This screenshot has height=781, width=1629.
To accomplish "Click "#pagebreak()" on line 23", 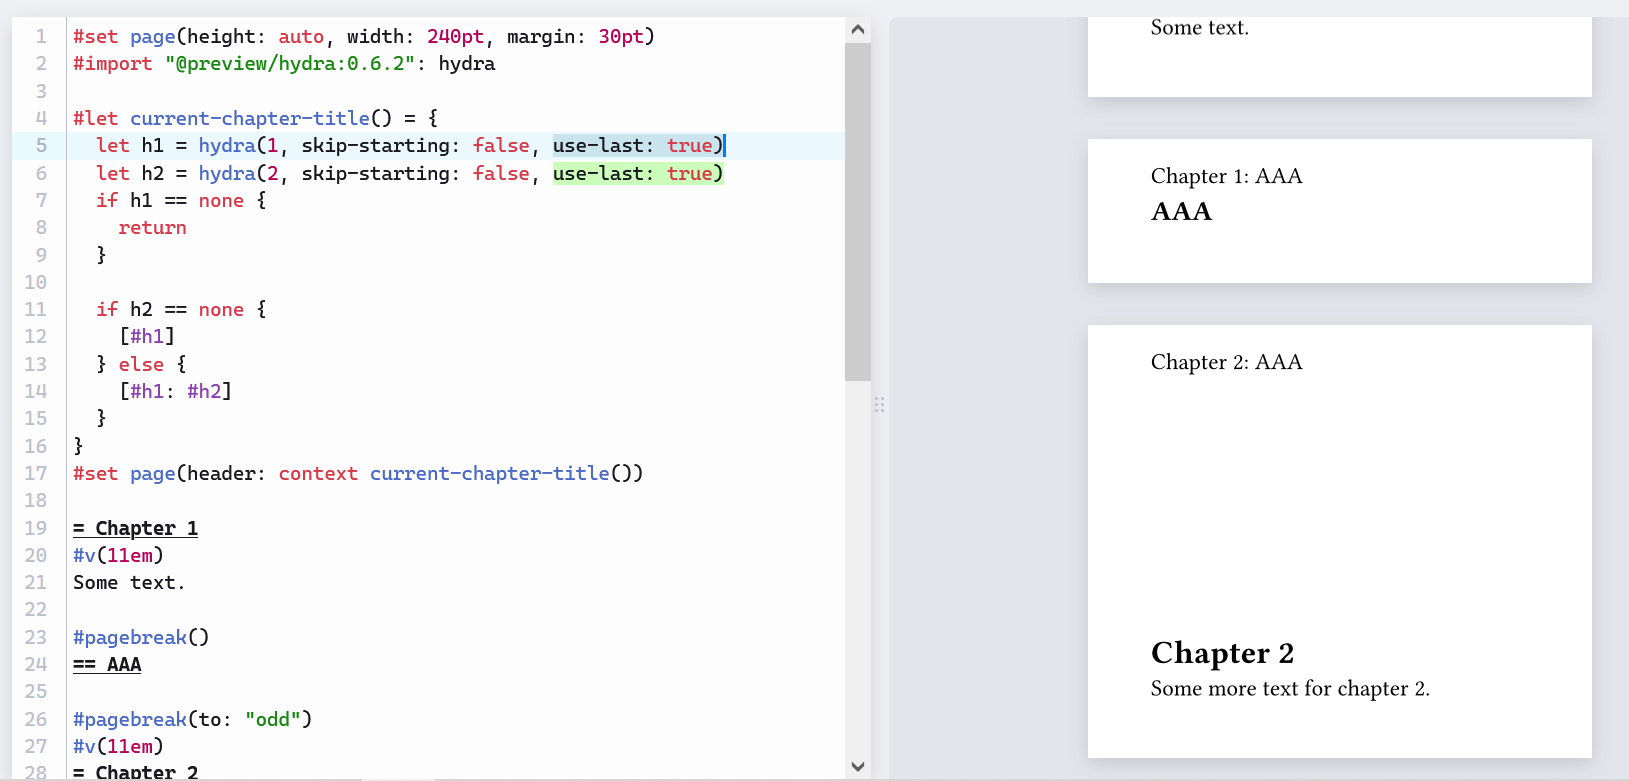I will [x=141, y=638].
